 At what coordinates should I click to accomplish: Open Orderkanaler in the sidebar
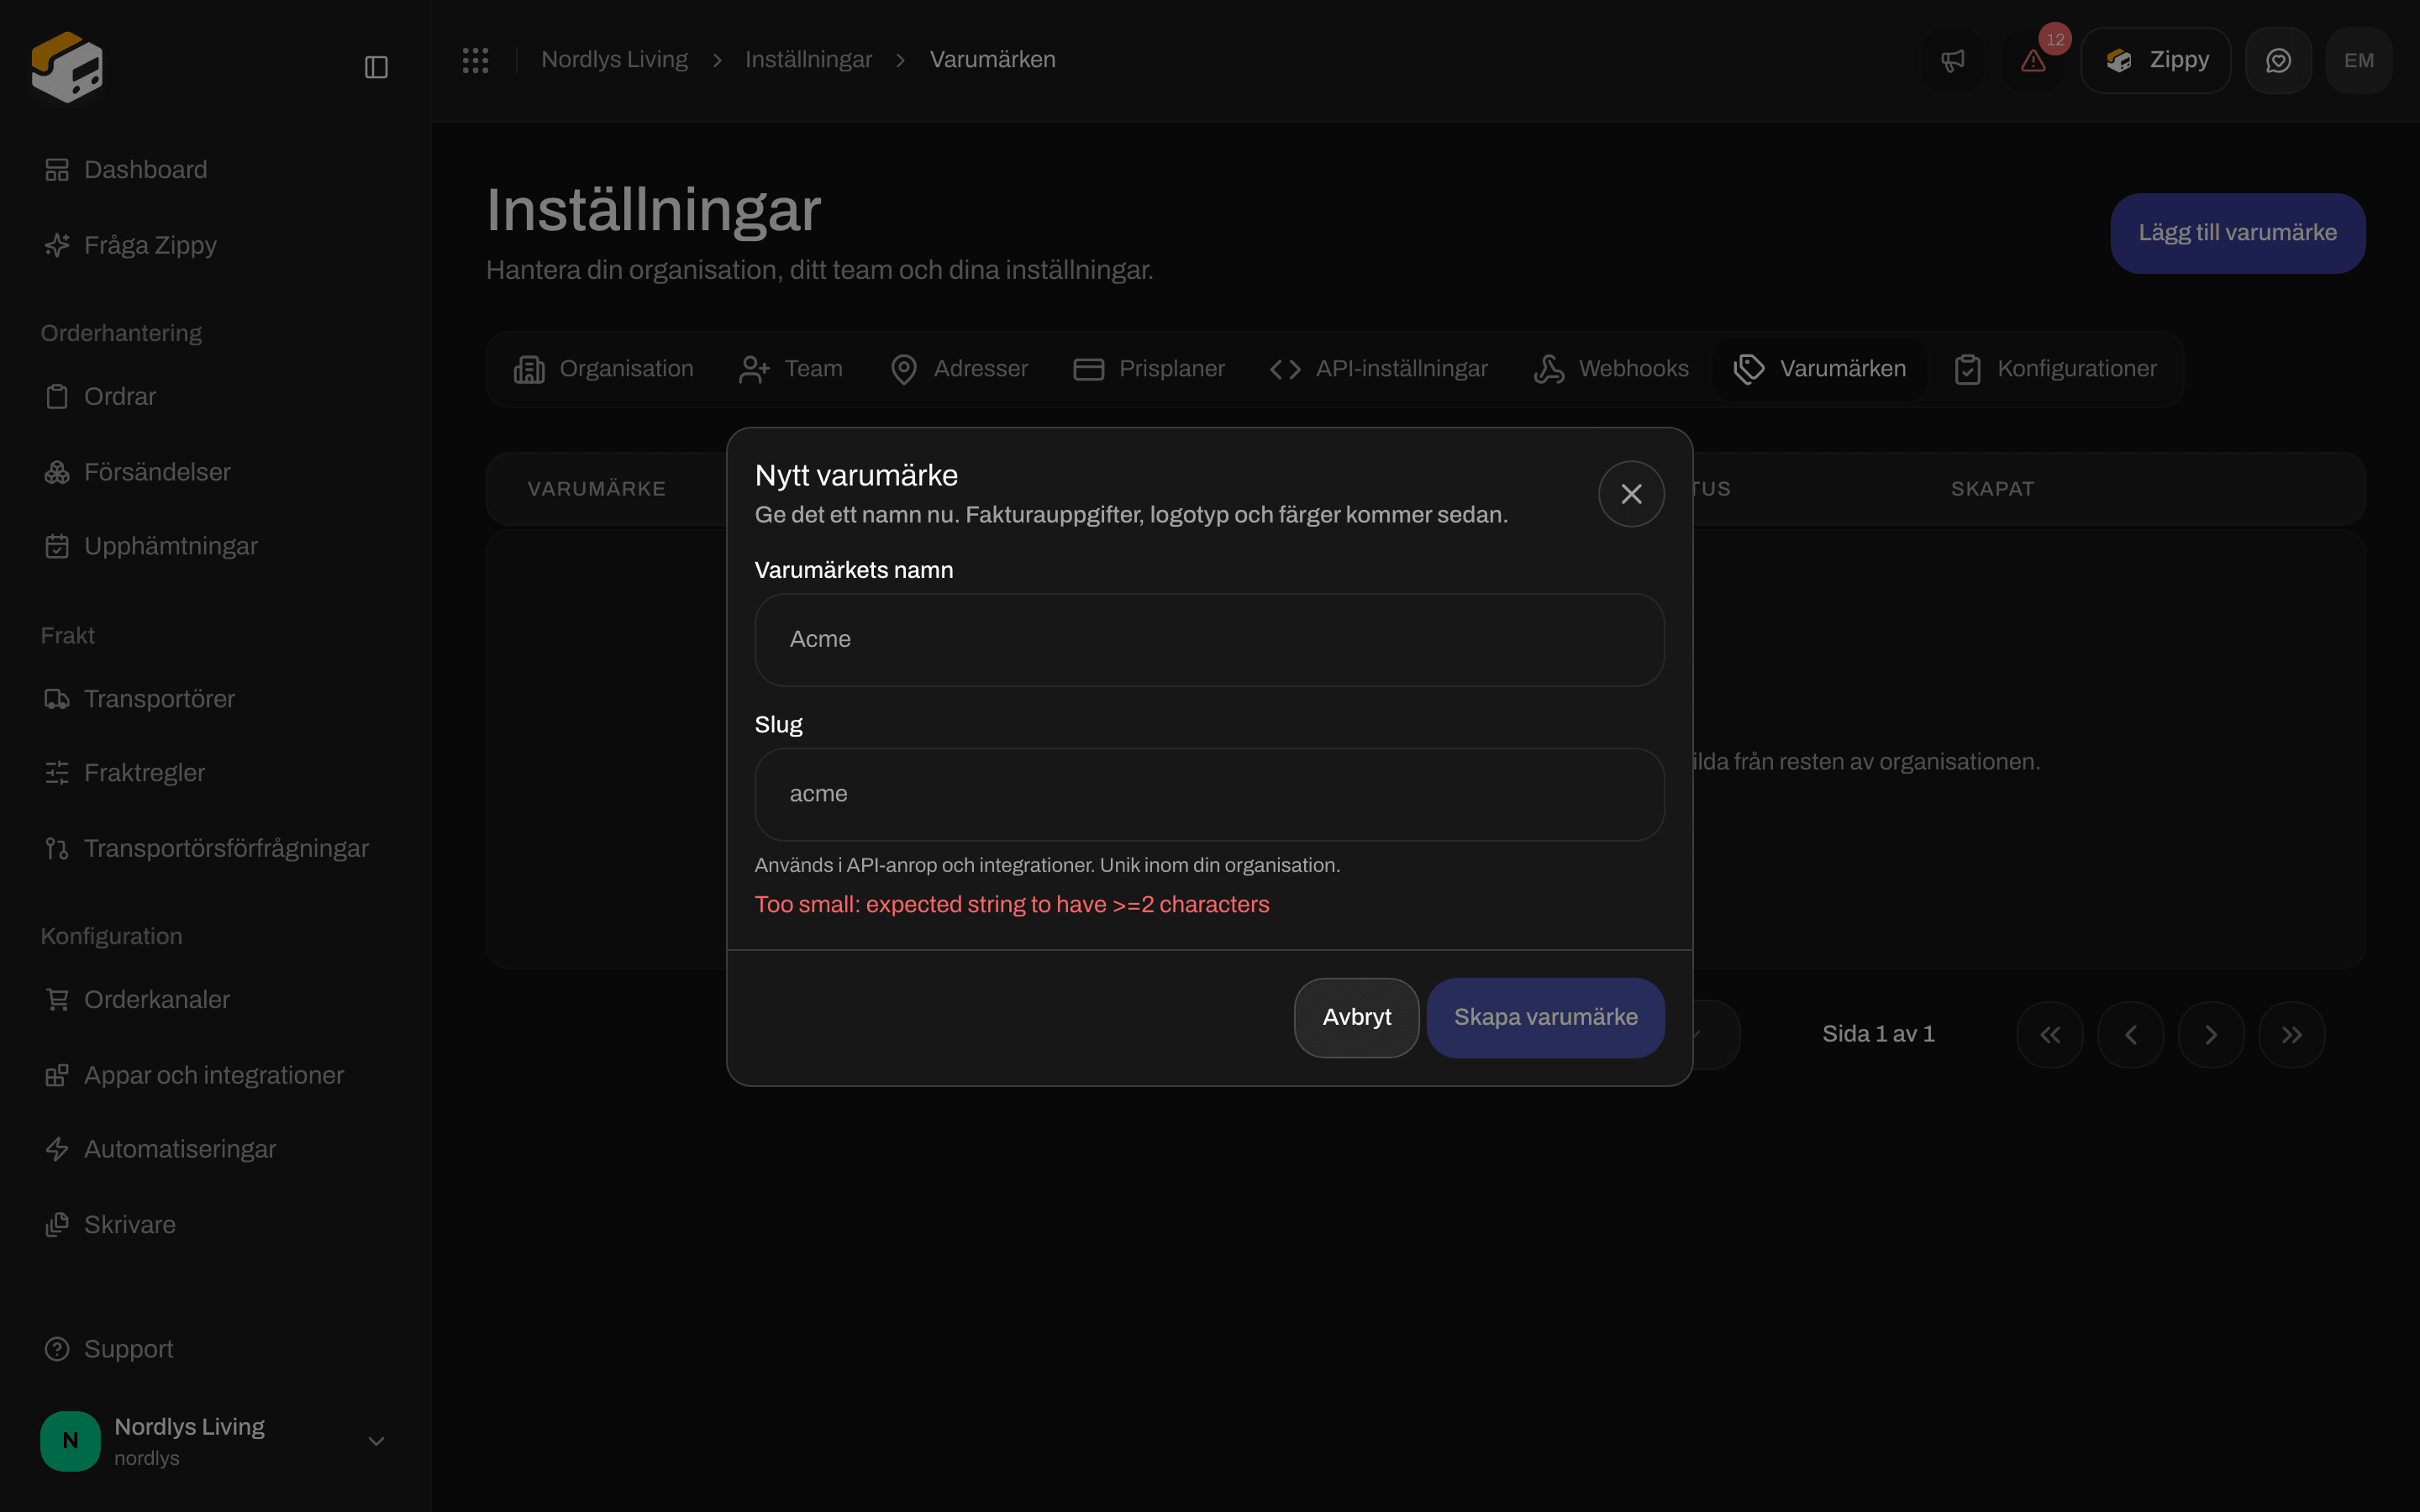136,1000
